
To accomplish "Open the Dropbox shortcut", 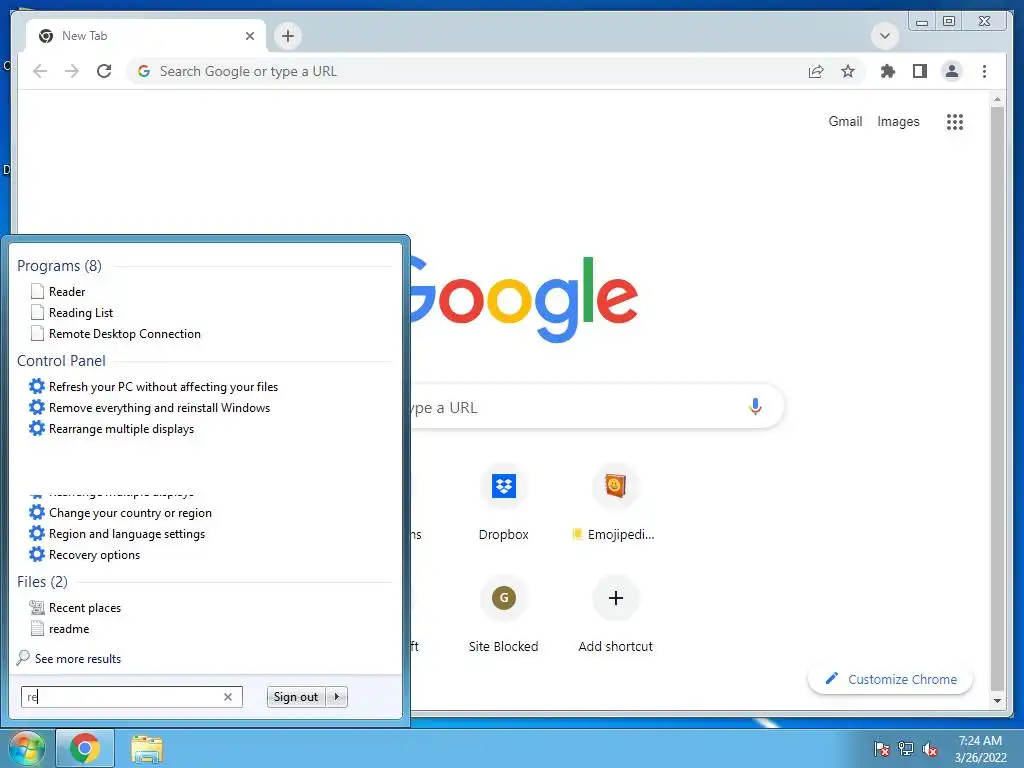I will [x=504, y=502].
